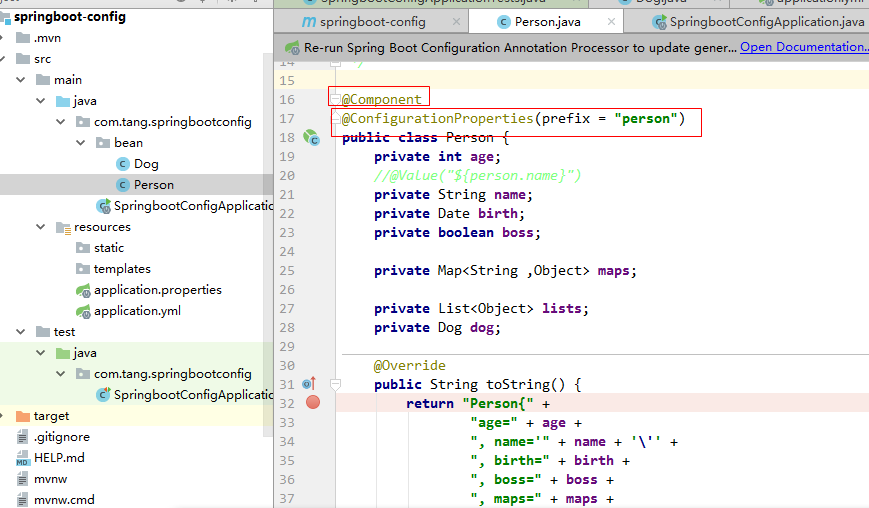Collapse the main java source folder
The image size is (869, 508).
41,101
